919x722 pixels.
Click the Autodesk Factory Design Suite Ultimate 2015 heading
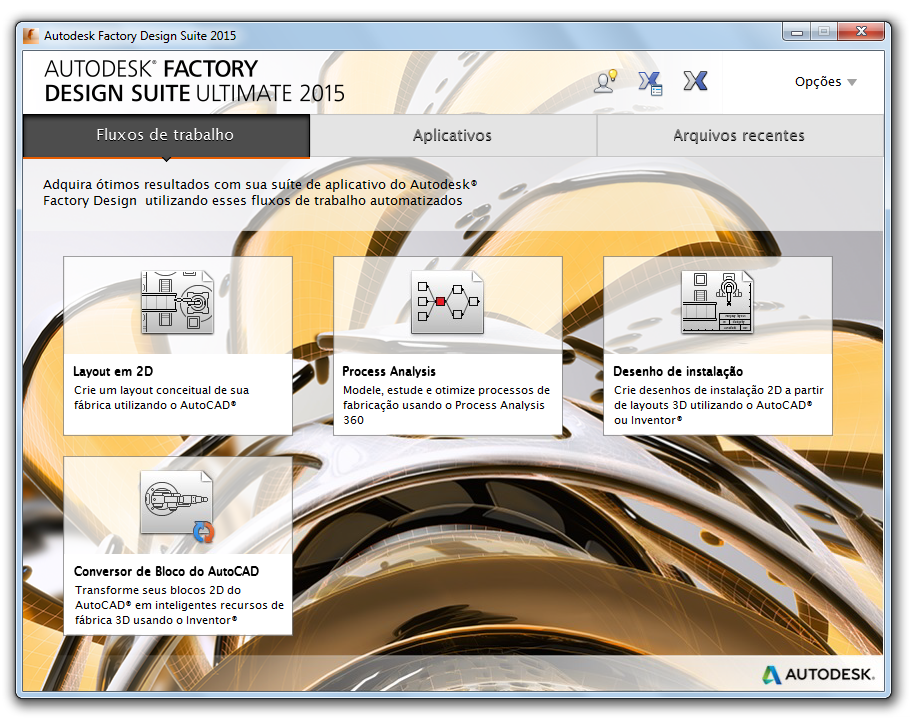(195, 81)
